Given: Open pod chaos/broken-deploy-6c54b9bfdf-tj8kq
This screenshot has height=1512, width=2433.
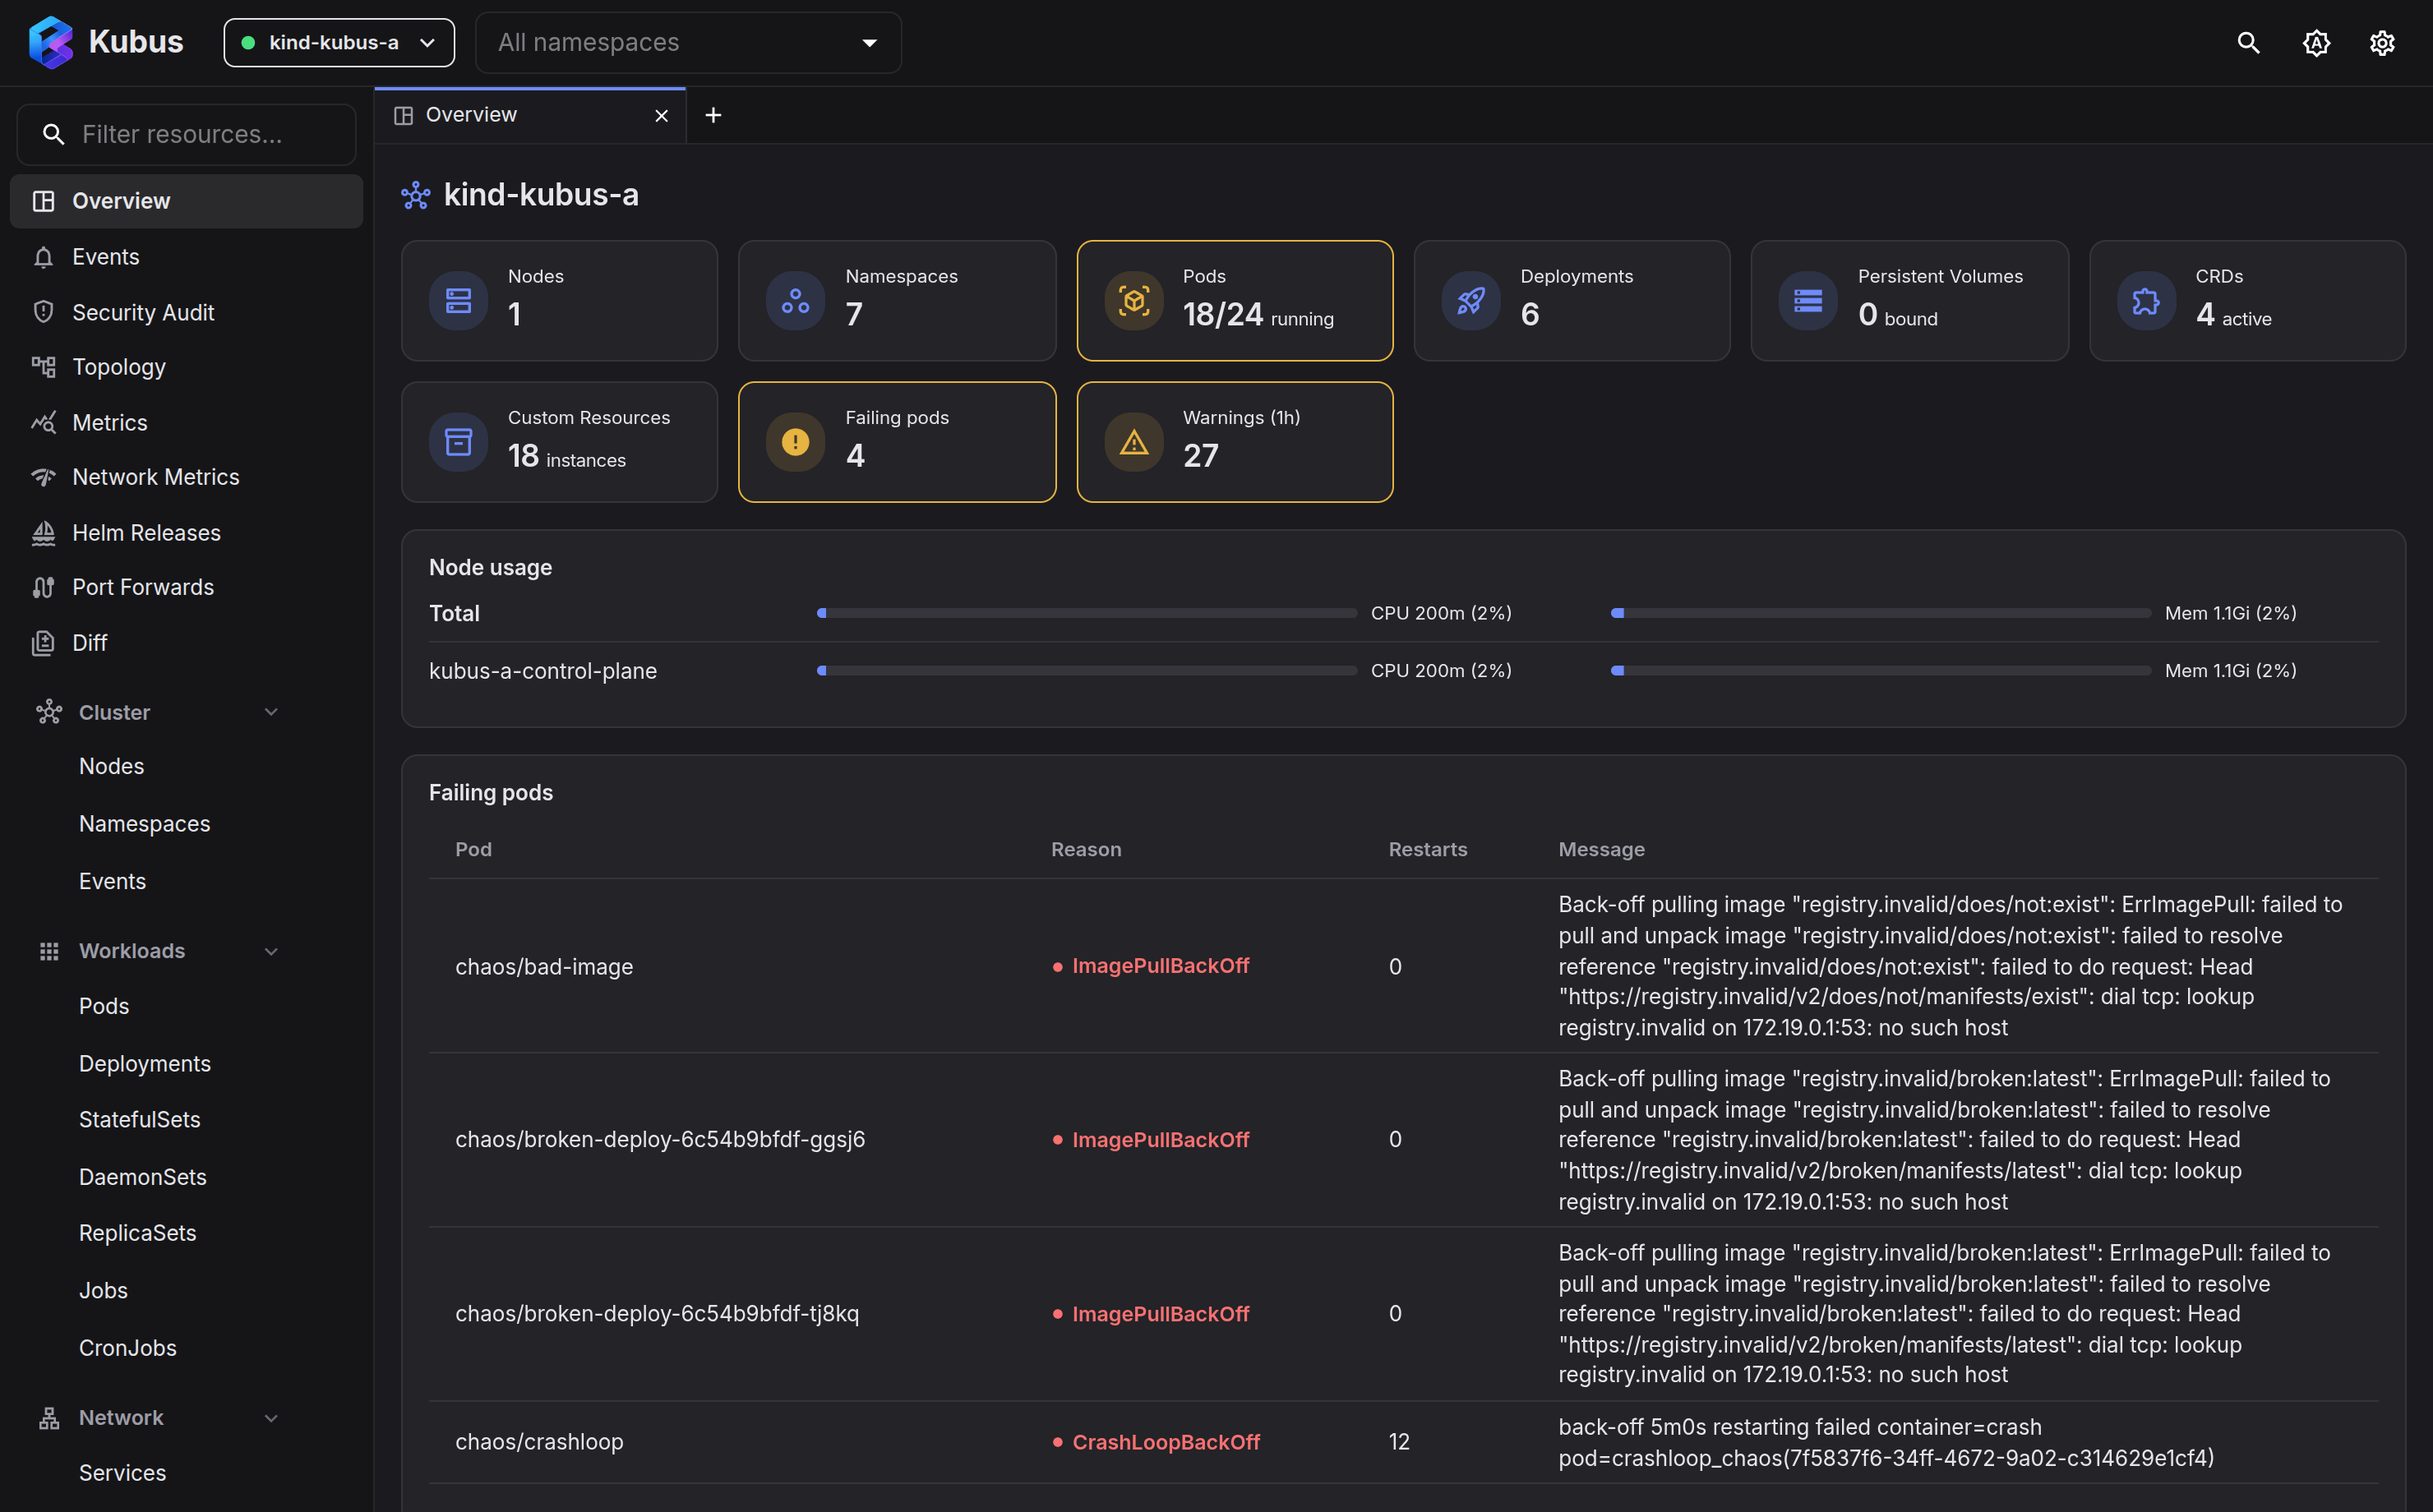Looking at the screenshot, I should coord(1403,1314).
